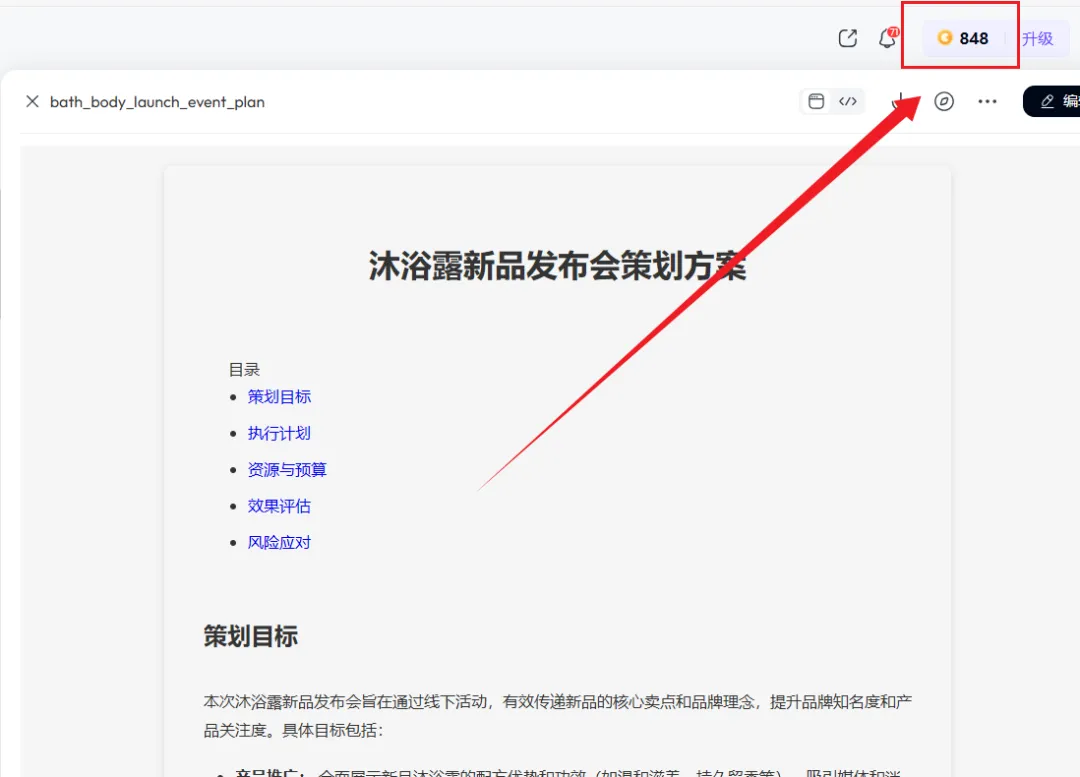Close the bath_body_launch_event_plan document panel
1080x777 pixels.
tap(32, 102)
